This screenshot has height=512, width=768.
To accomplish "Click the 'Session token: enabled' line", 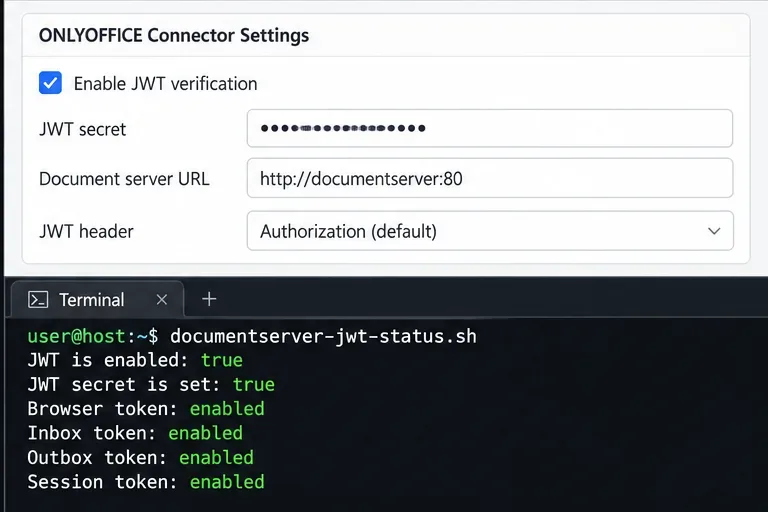I will tap(146, 482).
